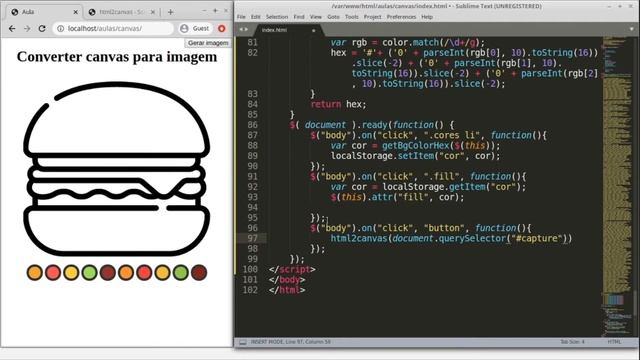Click the Line 97, Column 50 status text
The height and width of the screenshot is (360, 640).
coord(310,342)
